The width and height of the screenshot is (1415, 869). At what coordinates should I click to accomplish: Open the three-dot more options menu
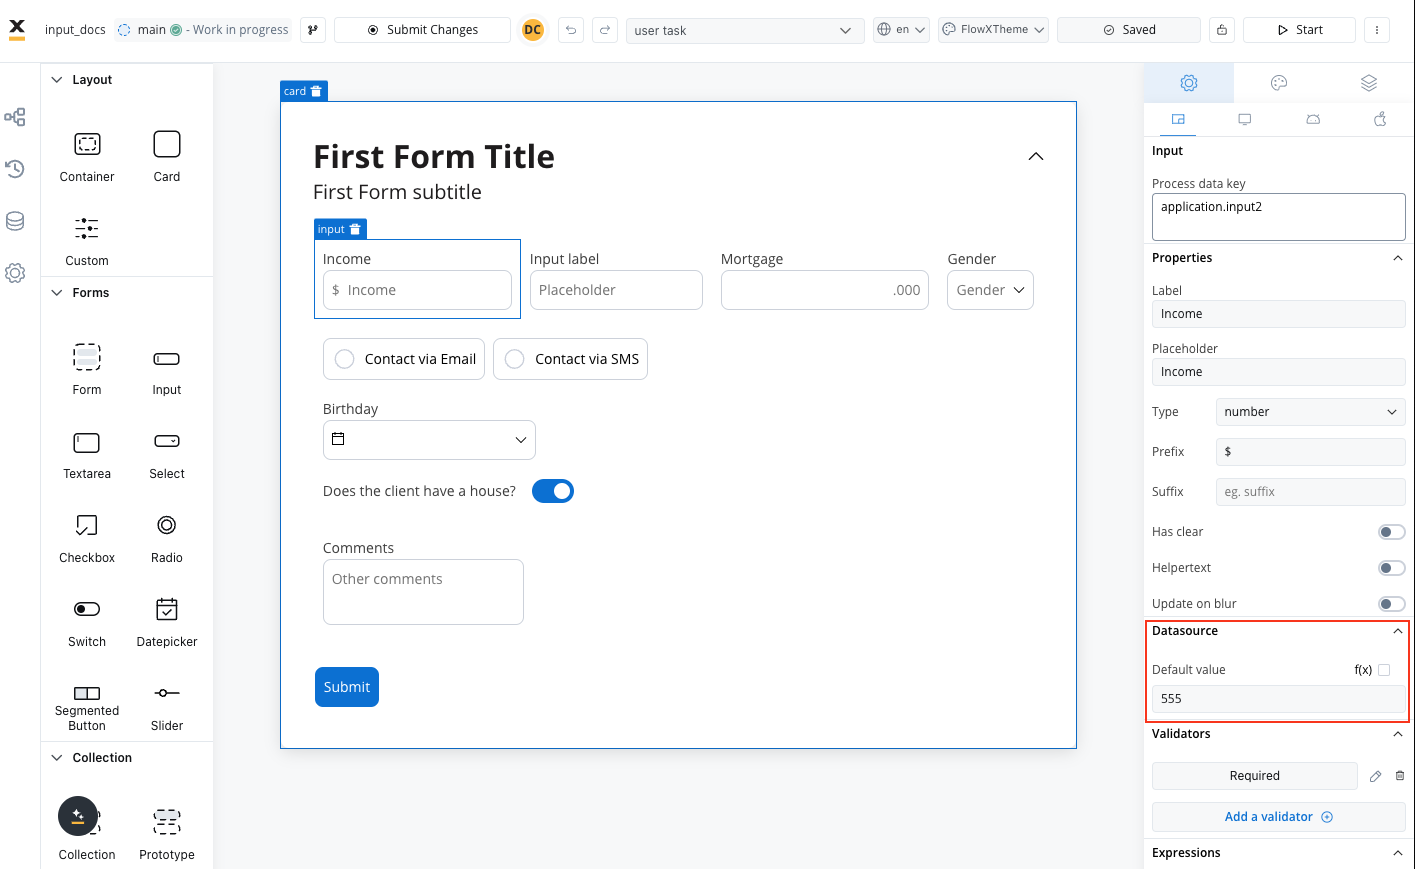click(1377, 30)
